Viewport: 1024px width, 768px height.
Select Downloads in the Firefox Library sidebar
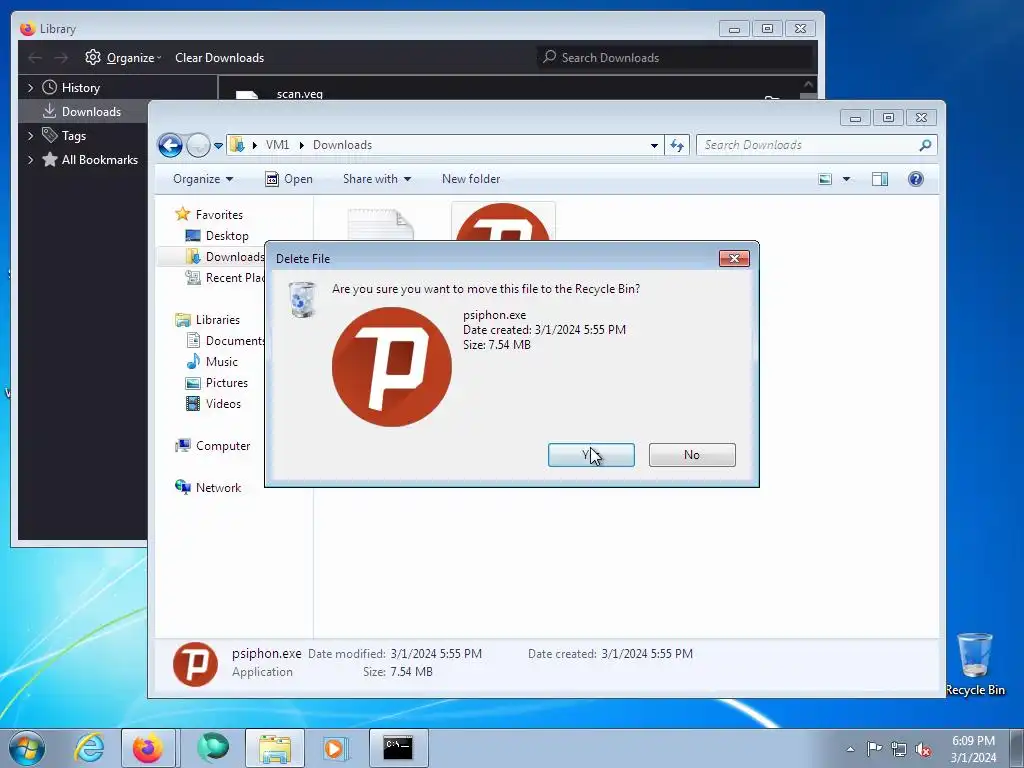click(x=82, y=112)
